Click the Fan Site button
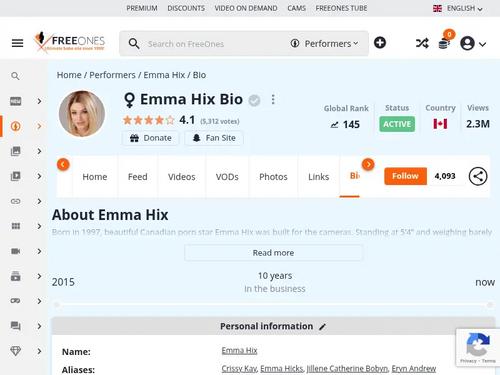 214,138
